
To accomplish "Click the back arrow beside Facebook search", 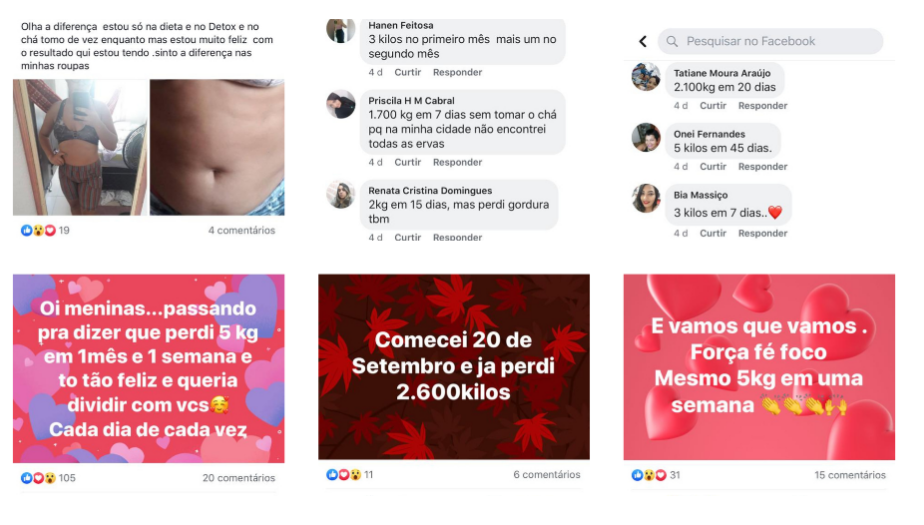I will 643,41.
